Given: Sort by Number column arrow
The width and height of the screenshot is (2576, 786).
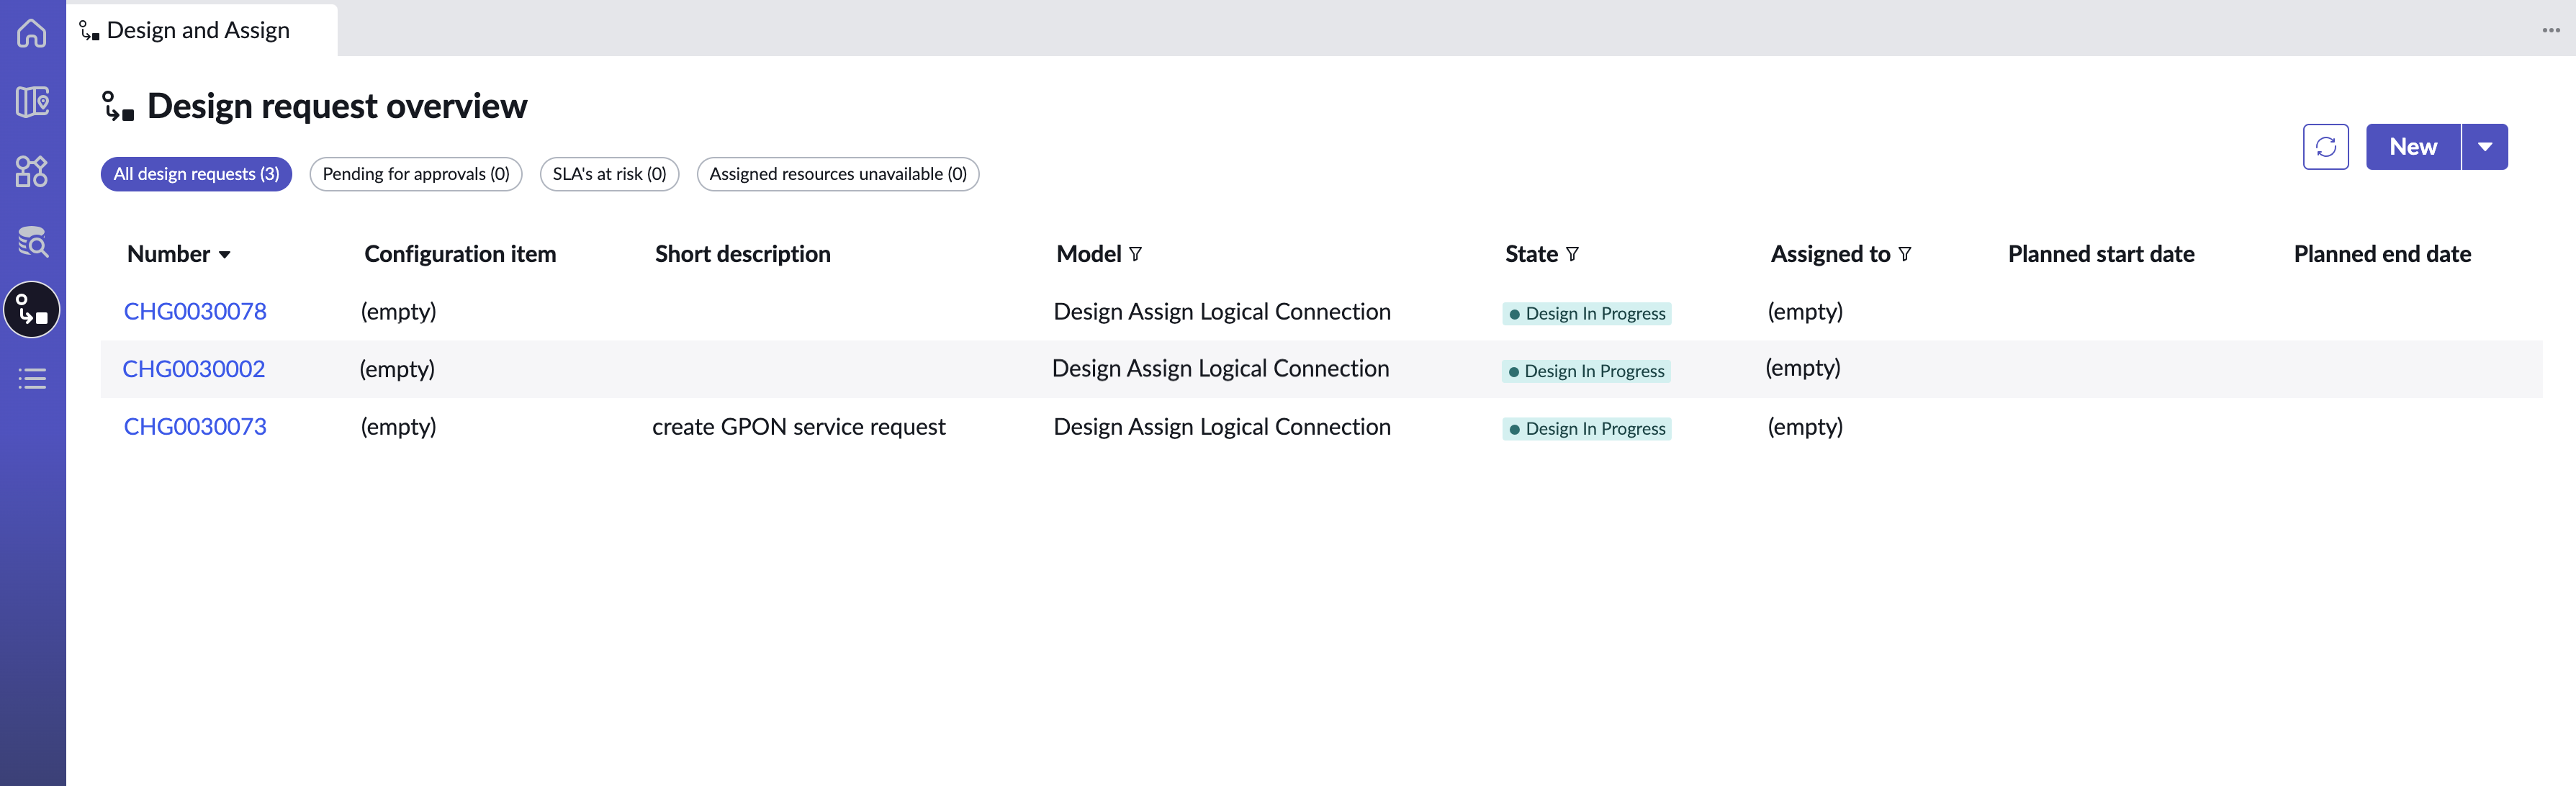Looking at the screenshot, I should point(225,255).
